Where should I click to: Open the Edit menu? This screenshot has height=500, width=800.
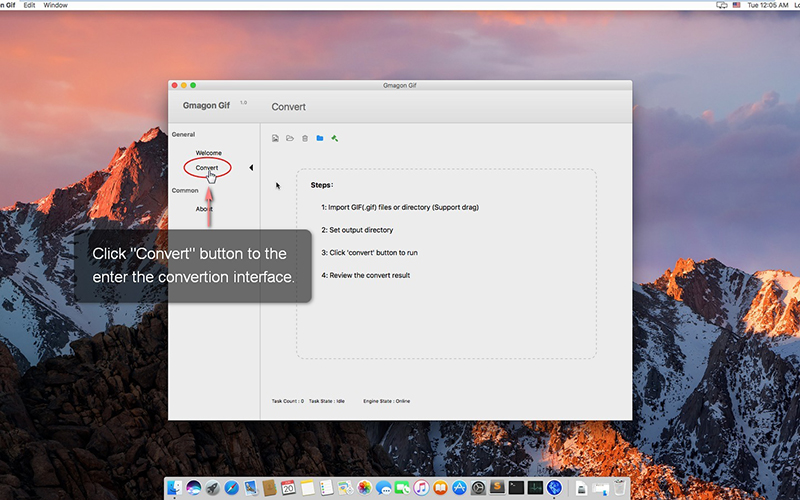coord(29,5)
